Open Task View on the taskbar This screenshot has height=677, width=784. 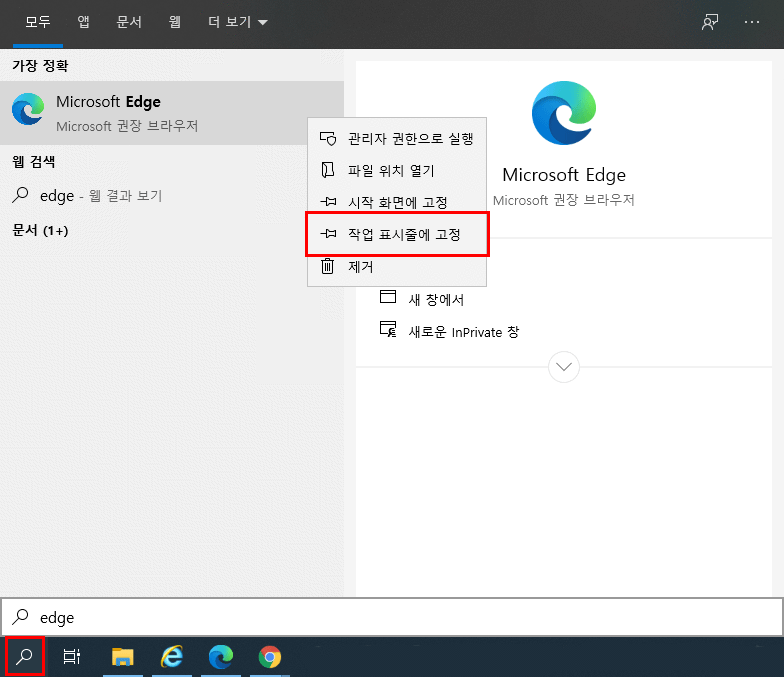coord(72,656)
